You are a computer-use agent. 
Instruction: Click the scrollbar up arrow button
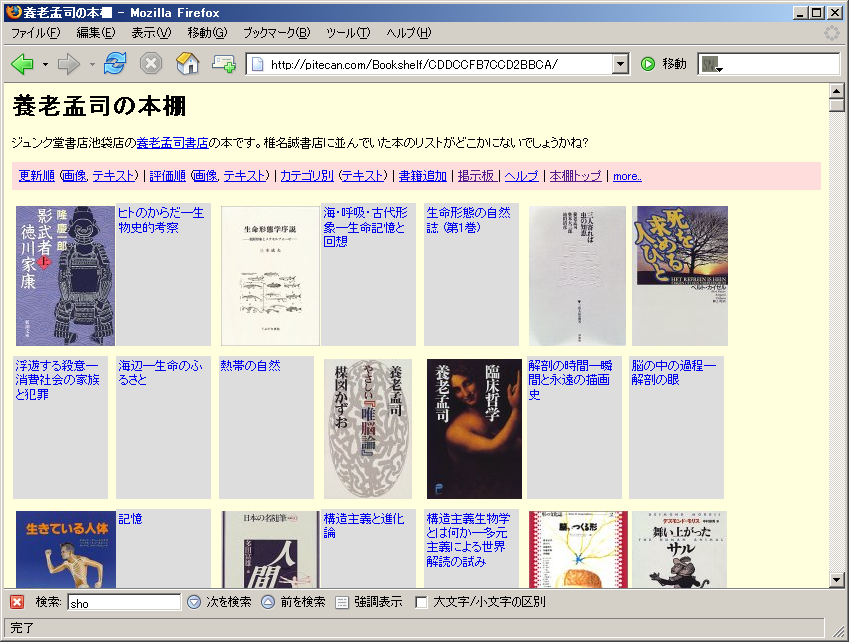tap(837, 91)
